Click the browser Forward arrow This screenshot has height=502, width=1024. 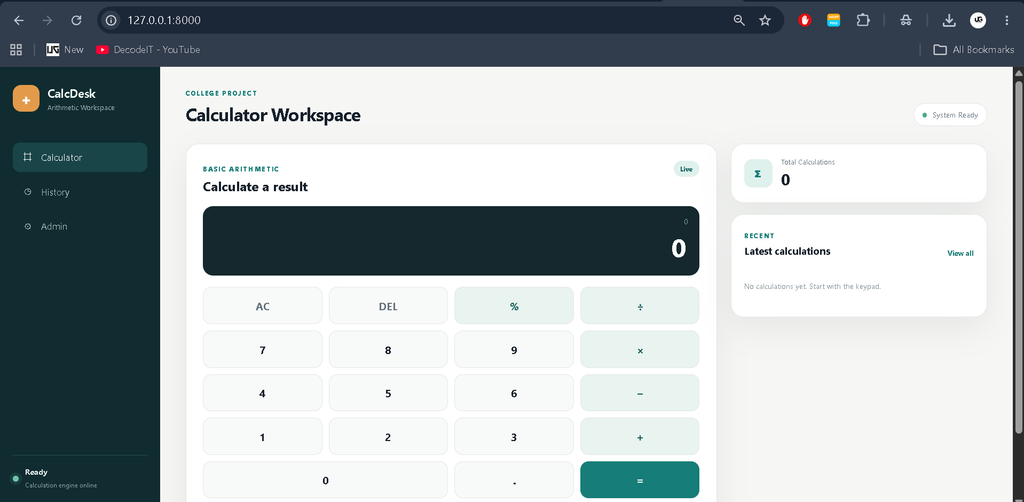[x=47, y=20]
